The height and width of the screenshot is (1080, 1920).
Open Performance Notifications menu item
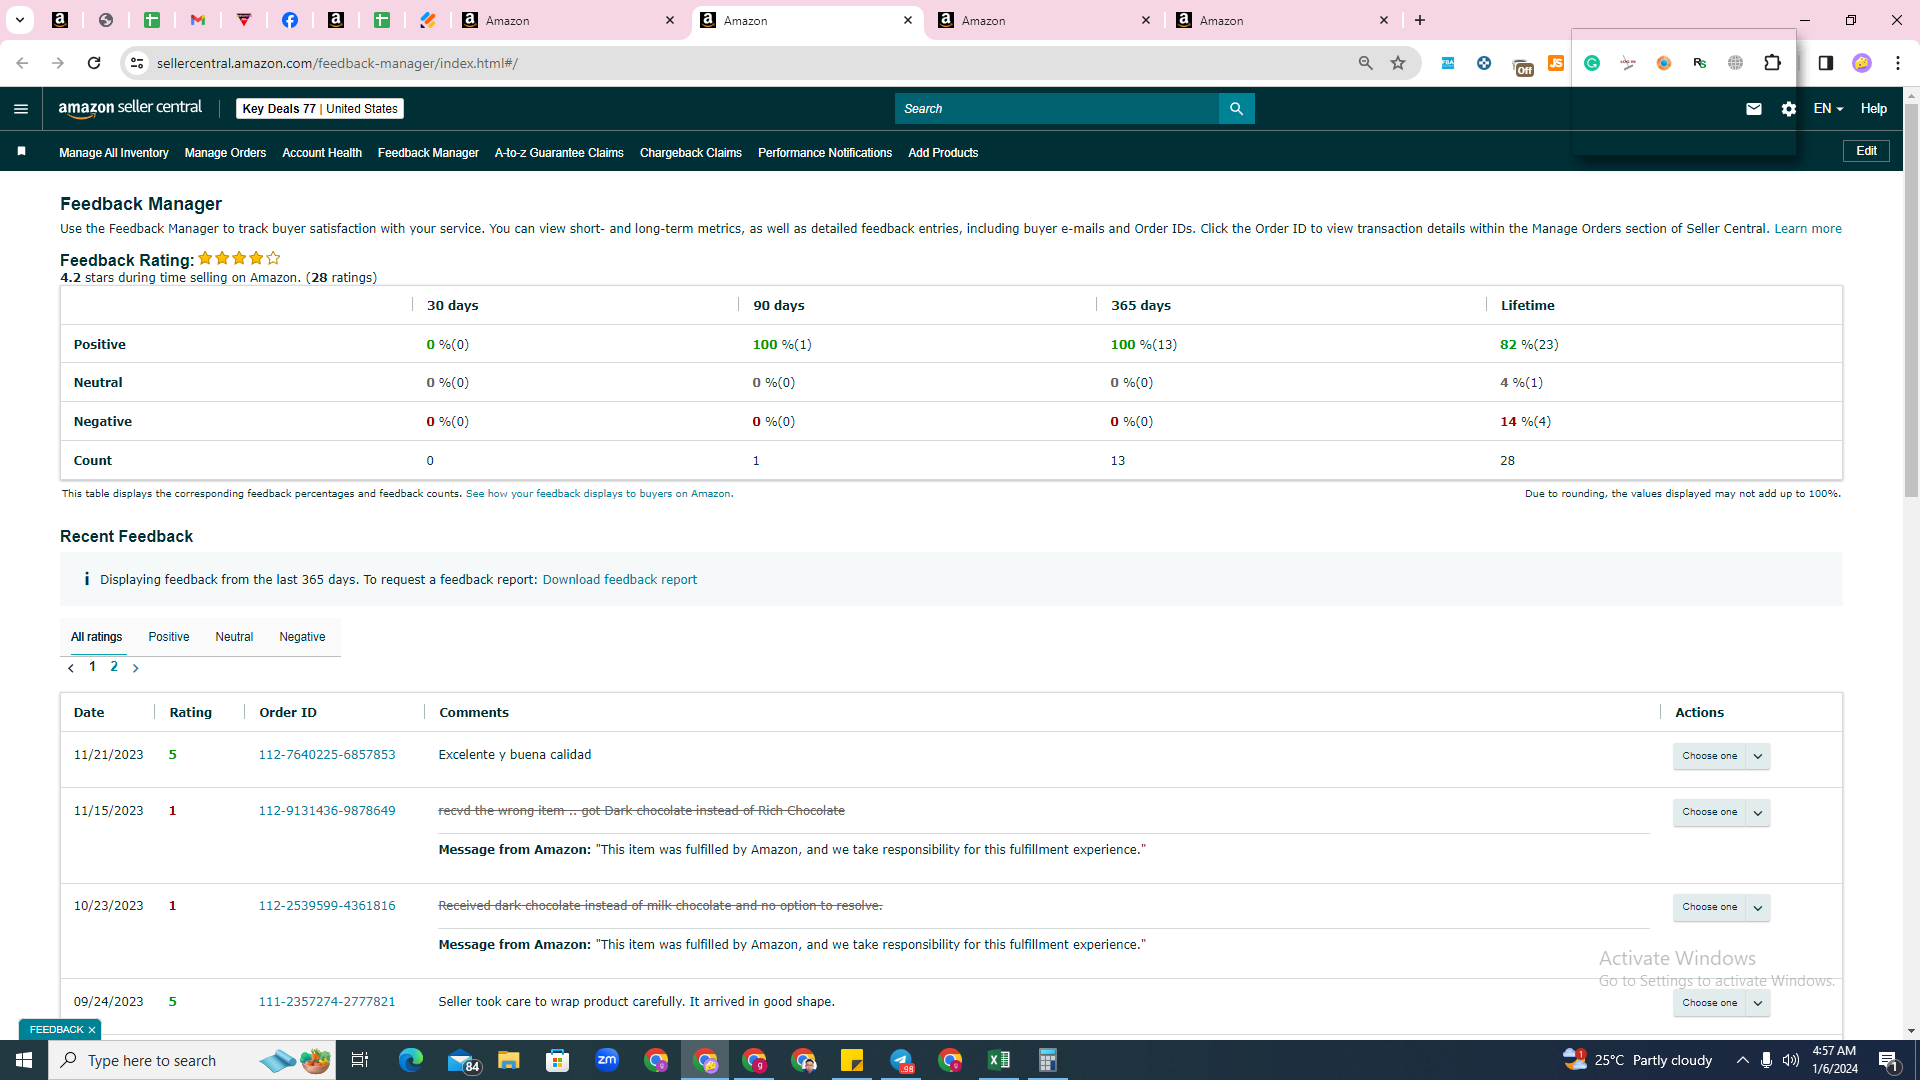[x=825, y=153]
